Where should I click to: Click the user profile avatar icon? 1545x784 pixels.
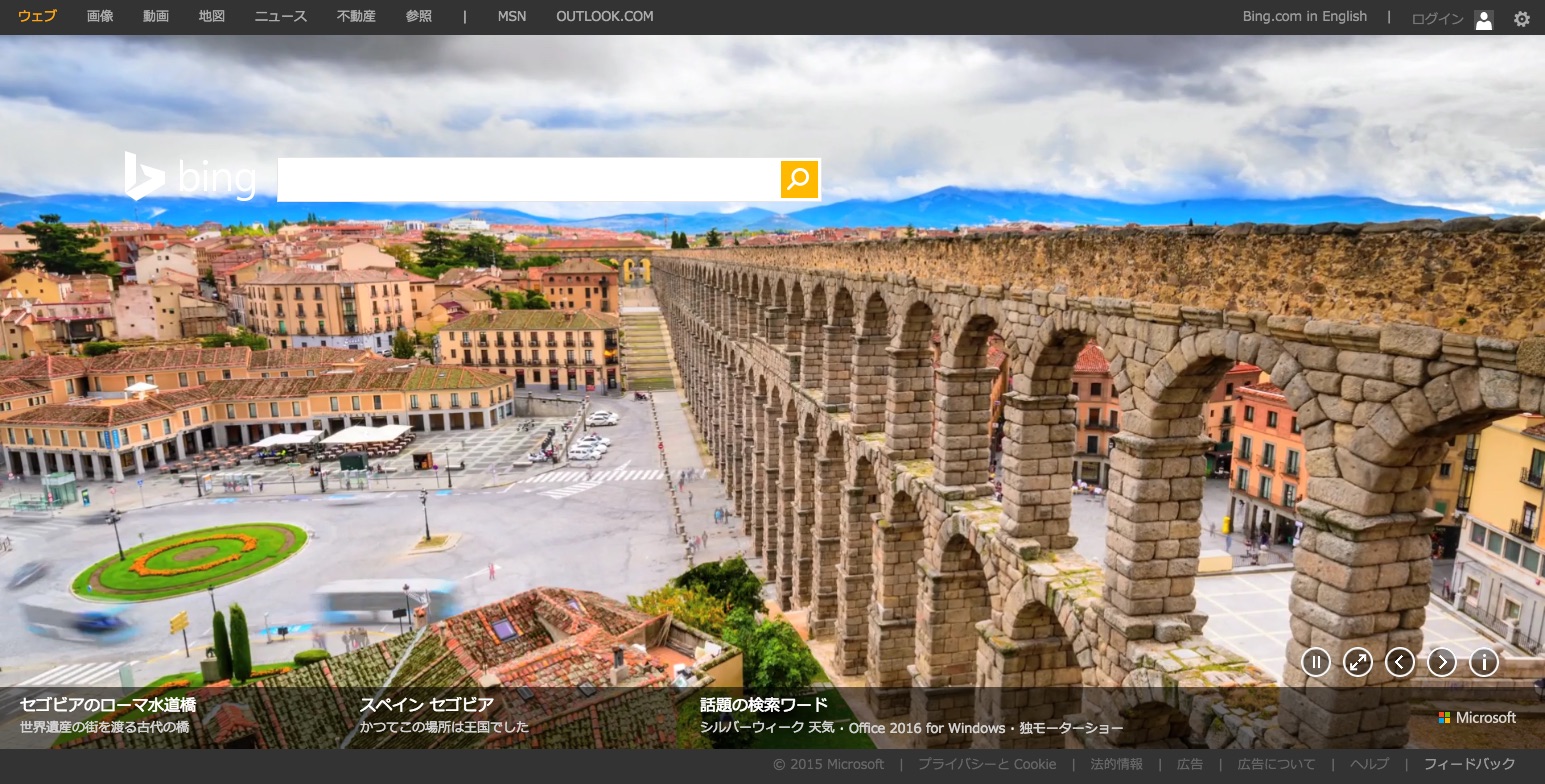[x=1484, y=19]
